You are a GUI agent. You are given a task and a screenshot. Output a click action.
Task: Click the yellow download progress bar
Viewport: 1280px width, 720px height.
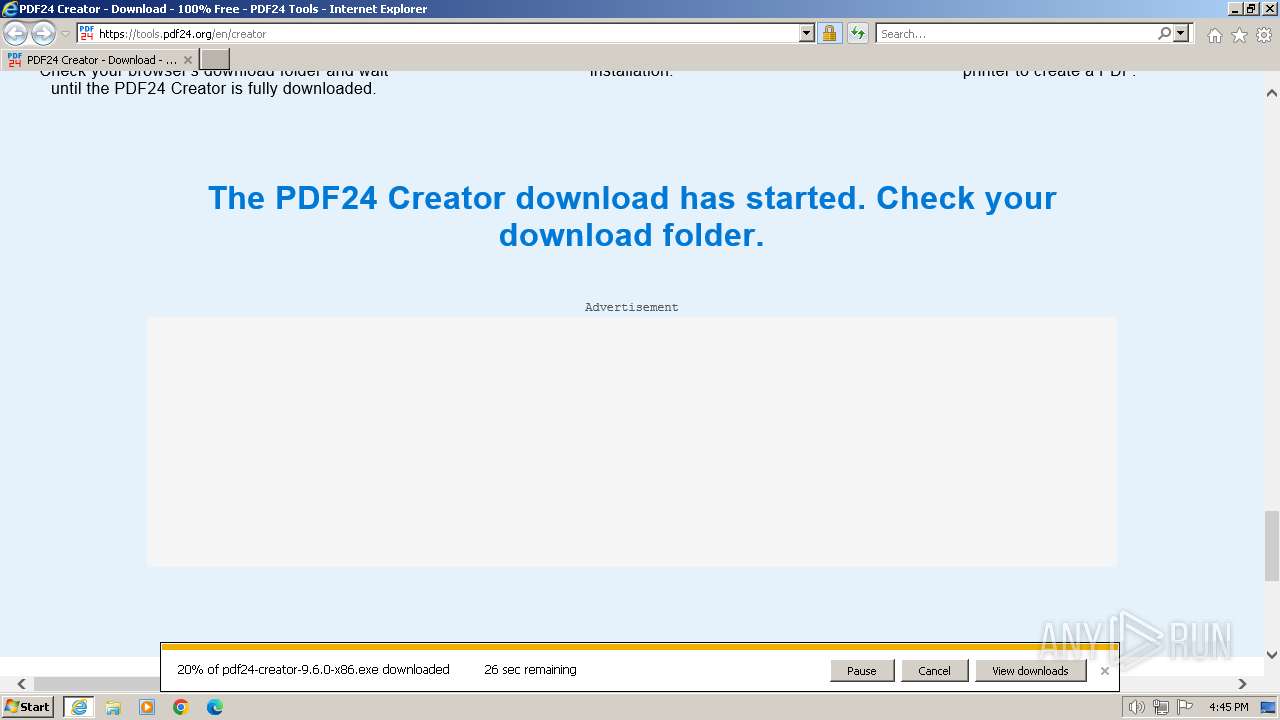point(639,647)
